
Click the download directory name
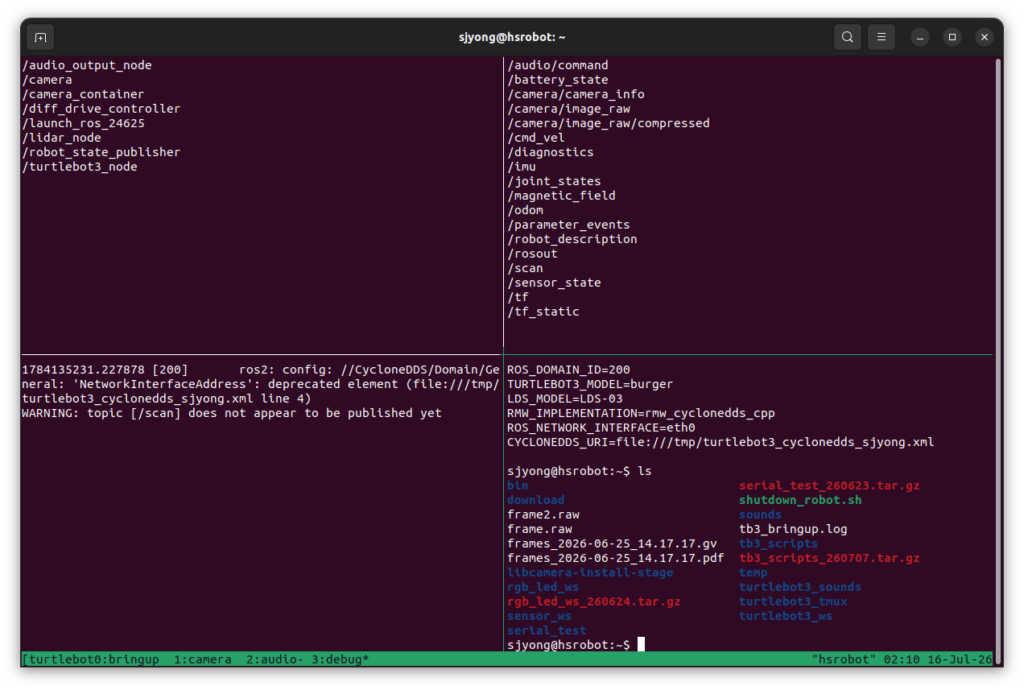click(x=536, y=500)
